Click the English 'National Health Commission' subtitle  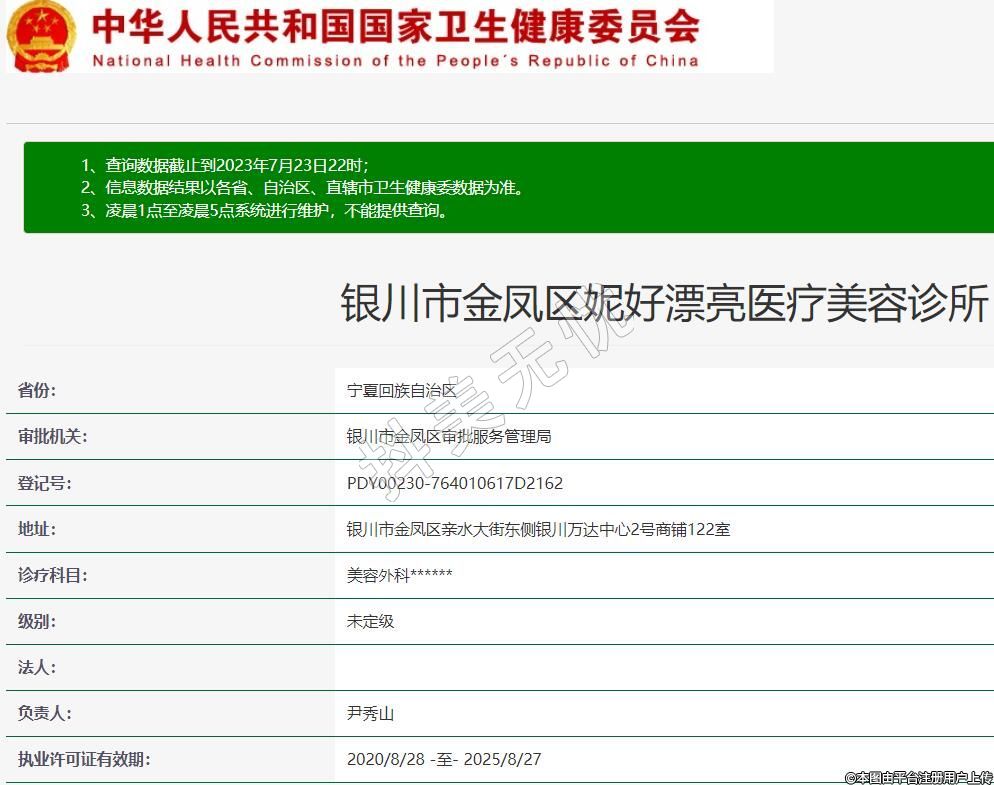pyautogui.click(x=395, y=61)
